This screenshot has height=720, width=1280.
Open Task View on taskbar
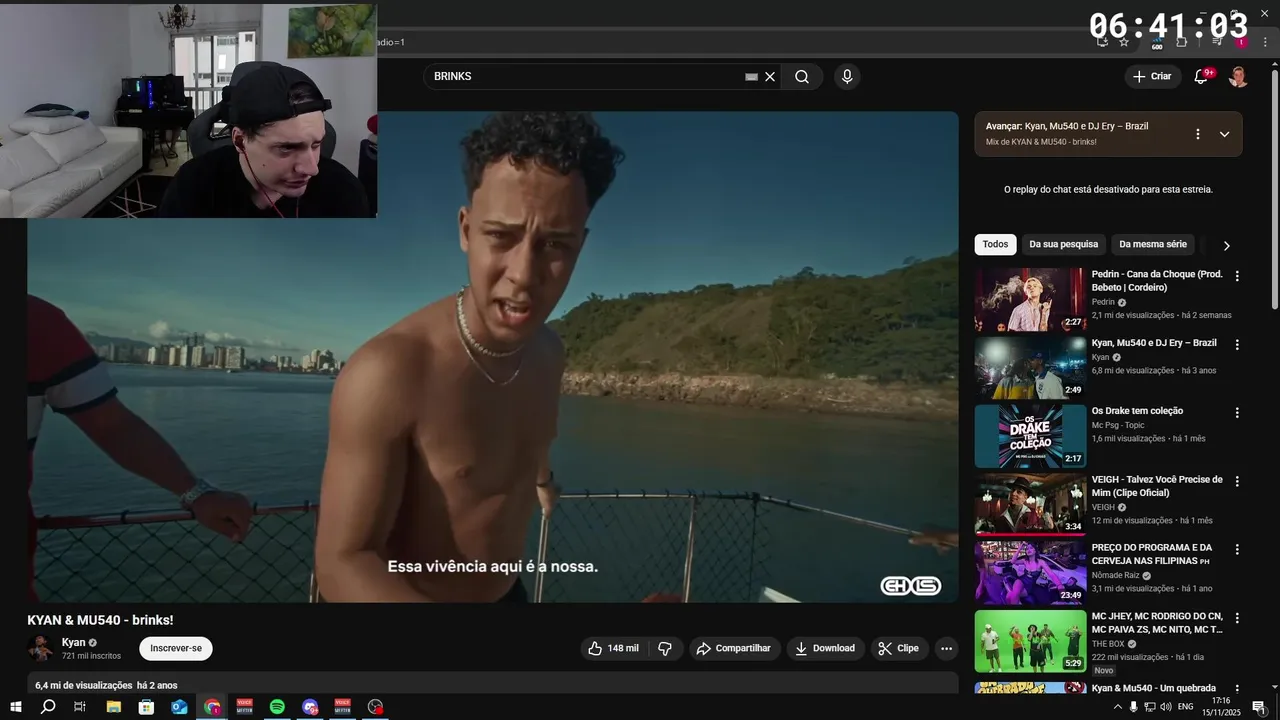point(80,707)
